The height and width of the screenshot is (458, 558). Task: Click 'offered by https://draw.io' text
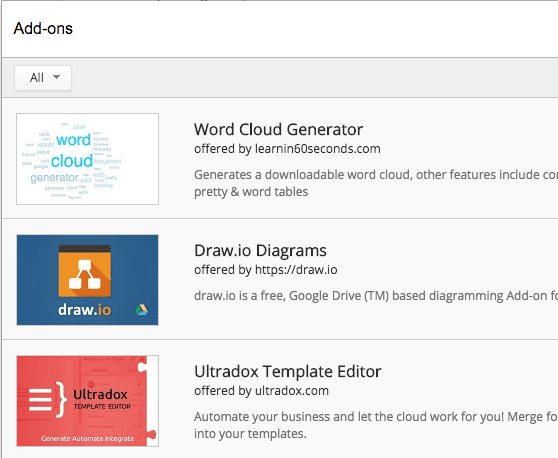tap(265, 270)
